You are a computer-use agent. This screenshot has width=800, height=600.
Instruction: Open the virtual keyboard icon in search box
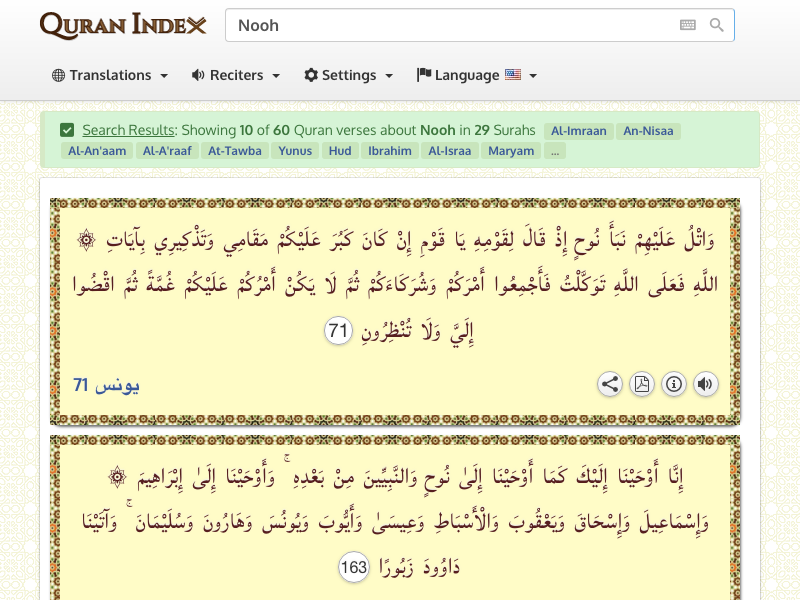click(x=688, y=25)
